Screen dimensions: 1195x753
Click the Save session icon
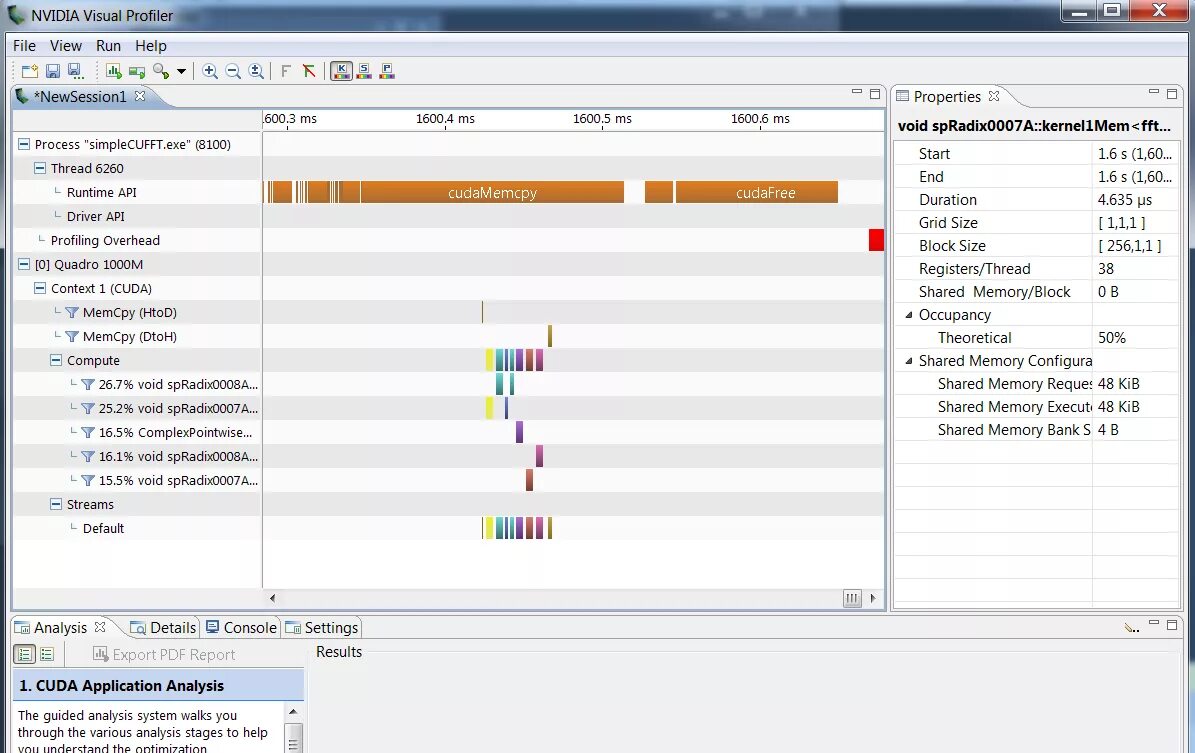click(x=53, y=71)
